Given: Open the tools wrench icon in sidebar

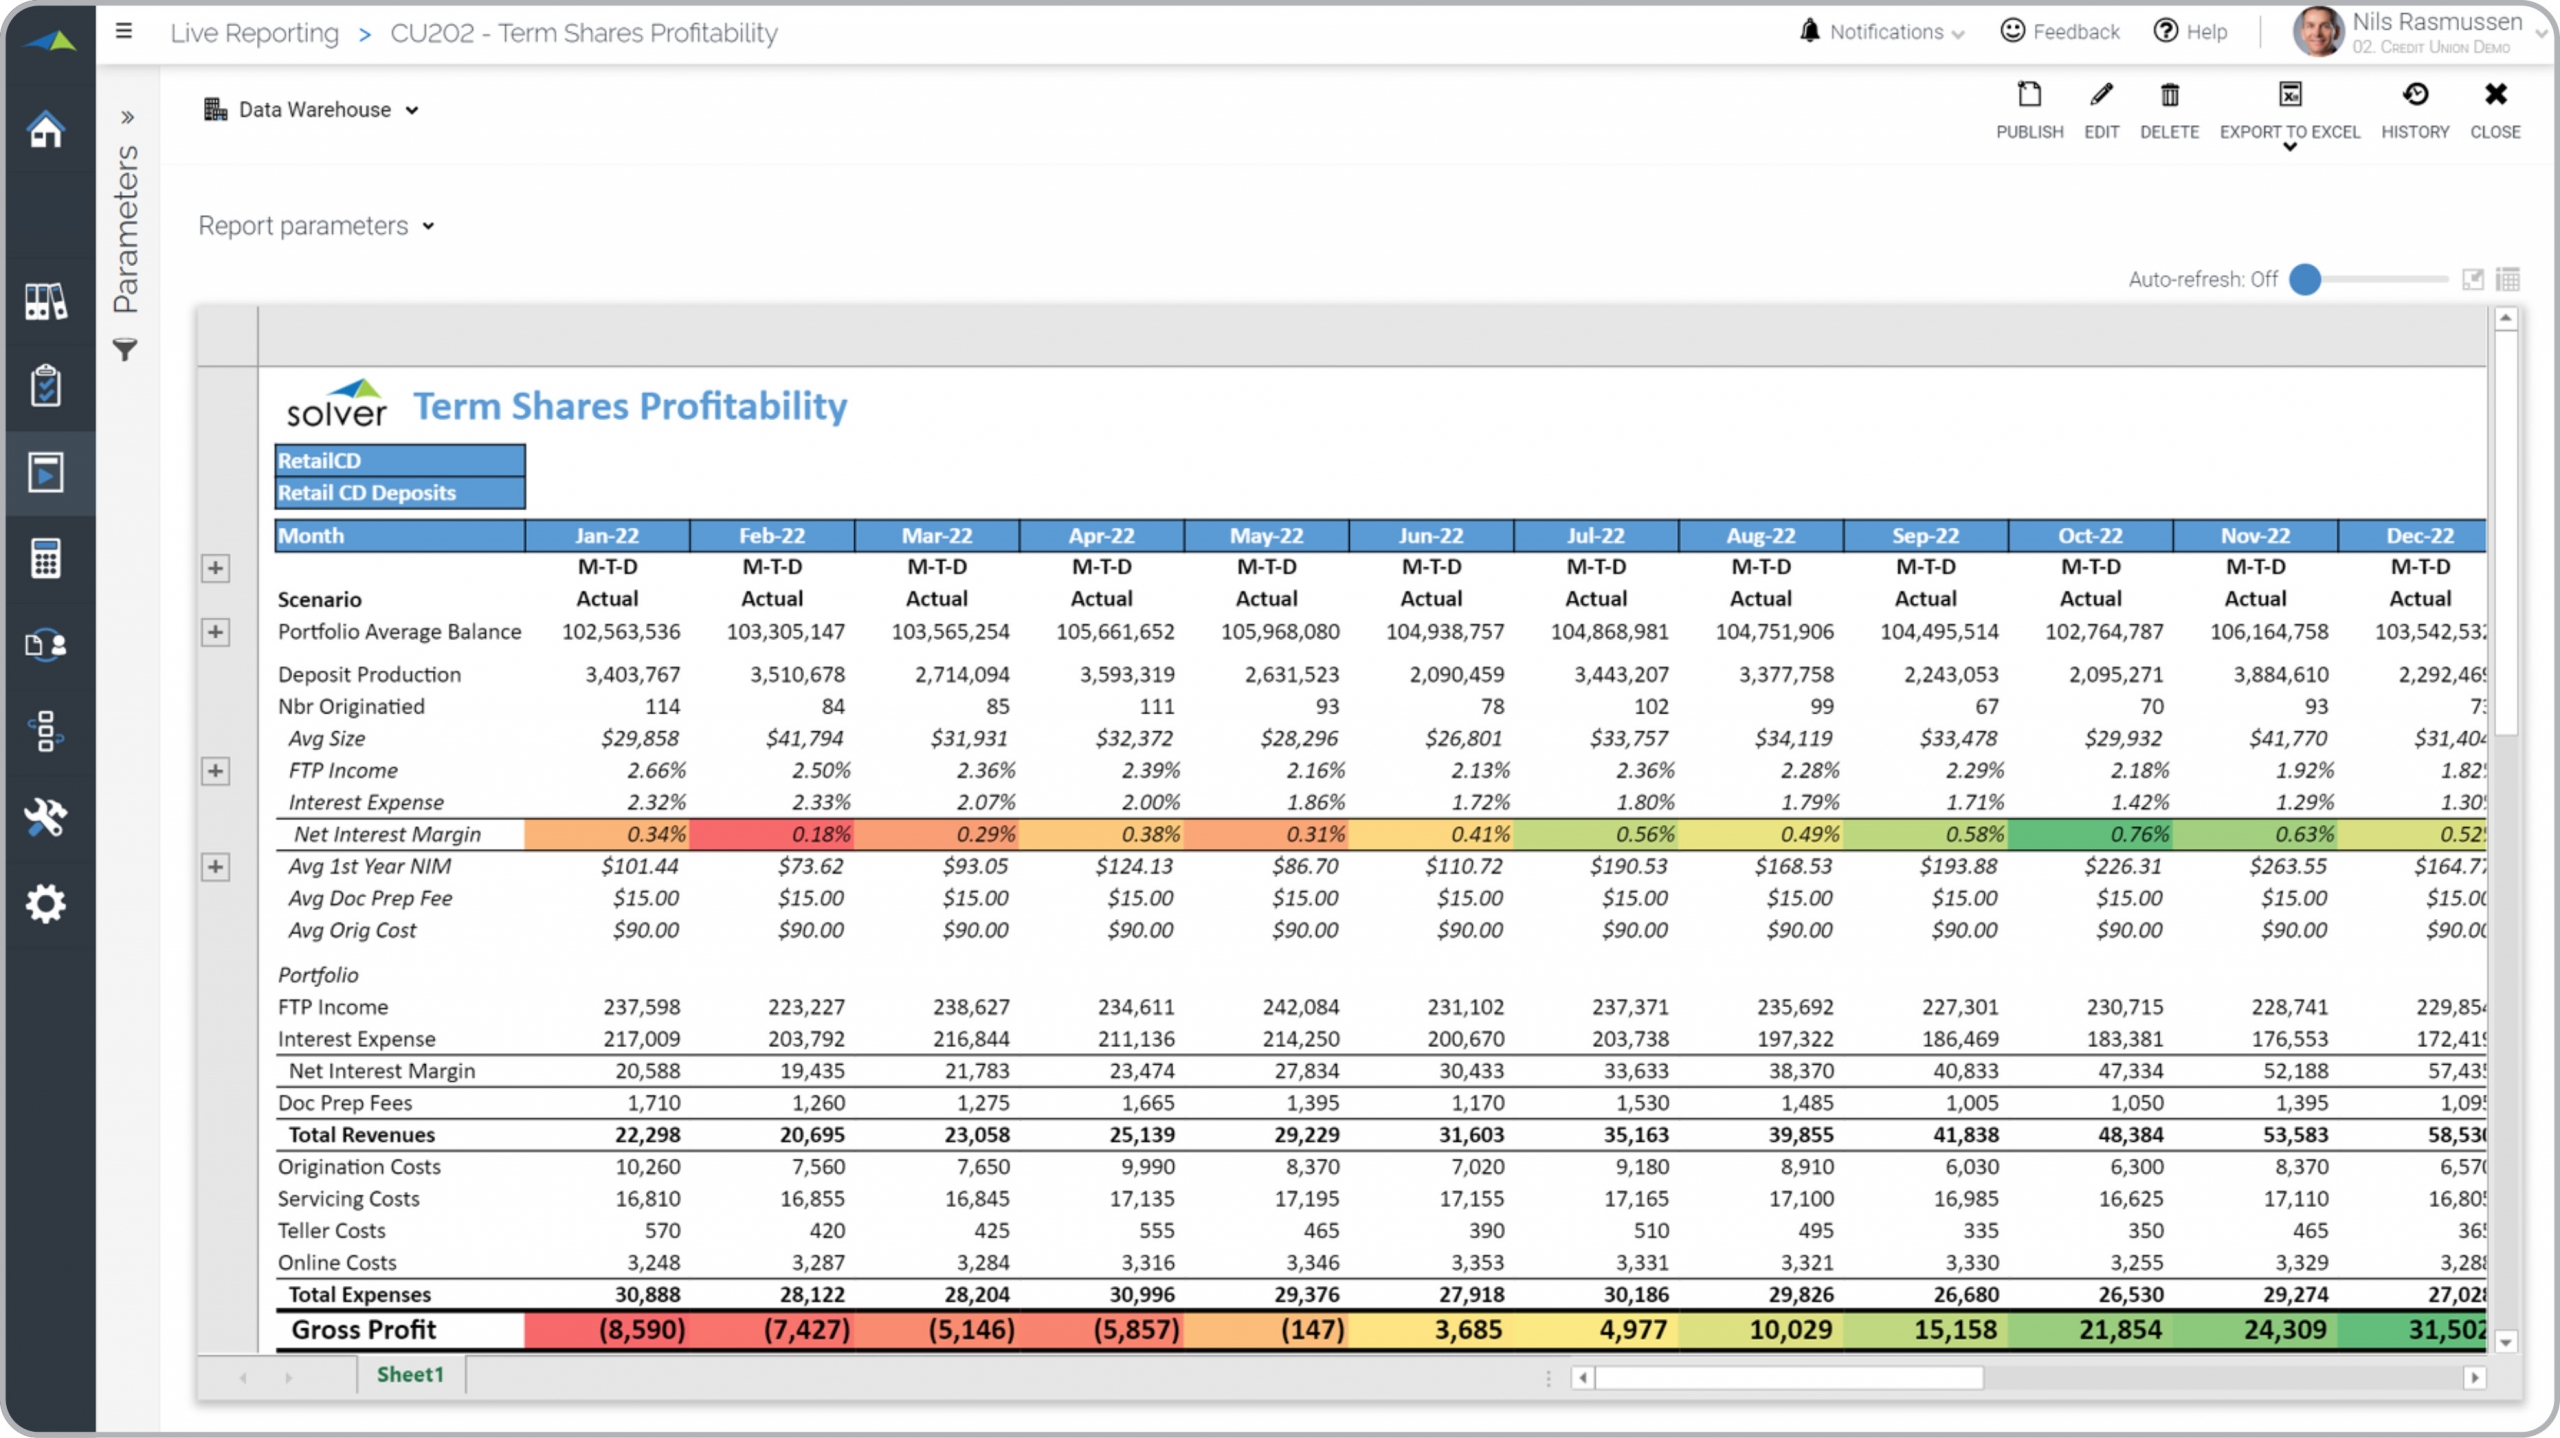Looking at the screenshot, I should click(46, 817).
